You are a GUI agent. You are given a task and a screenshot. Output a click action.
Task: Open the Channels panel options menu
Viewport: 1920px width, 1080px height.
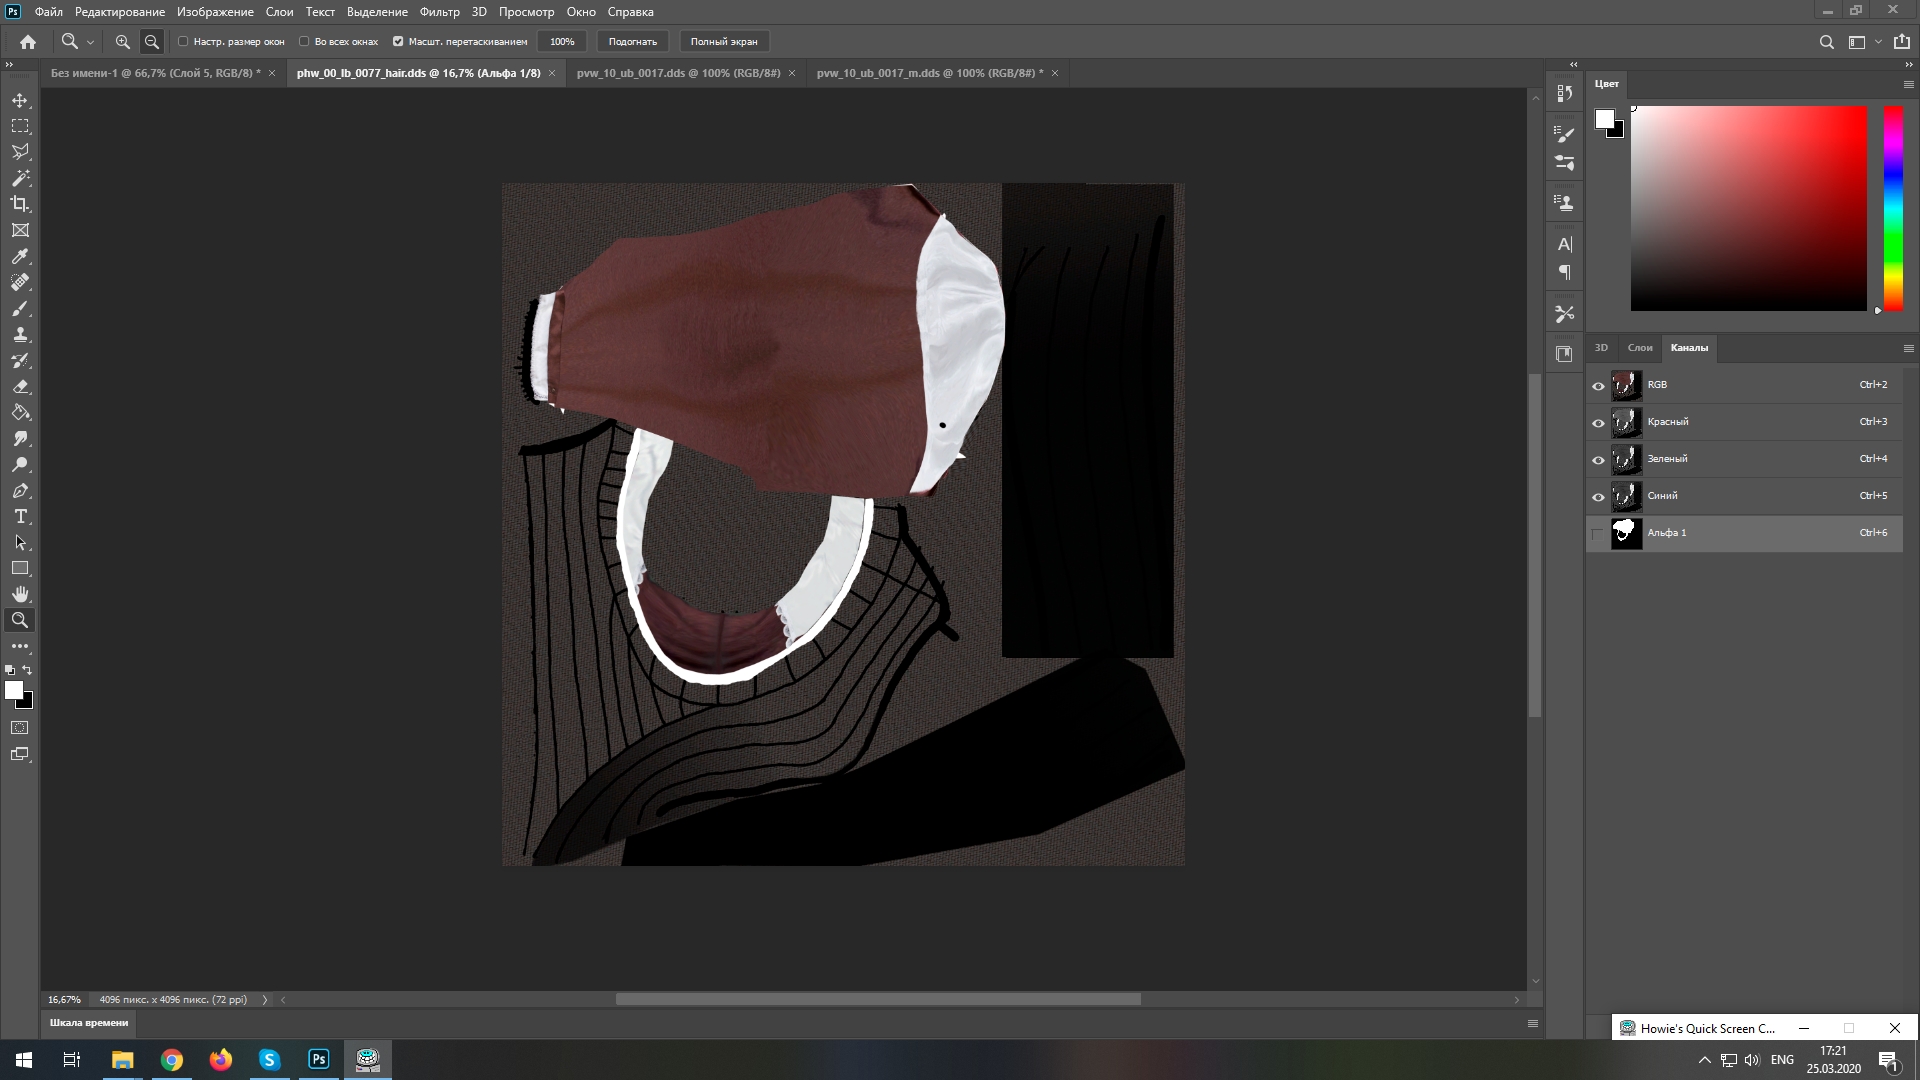pos(1908,348)
